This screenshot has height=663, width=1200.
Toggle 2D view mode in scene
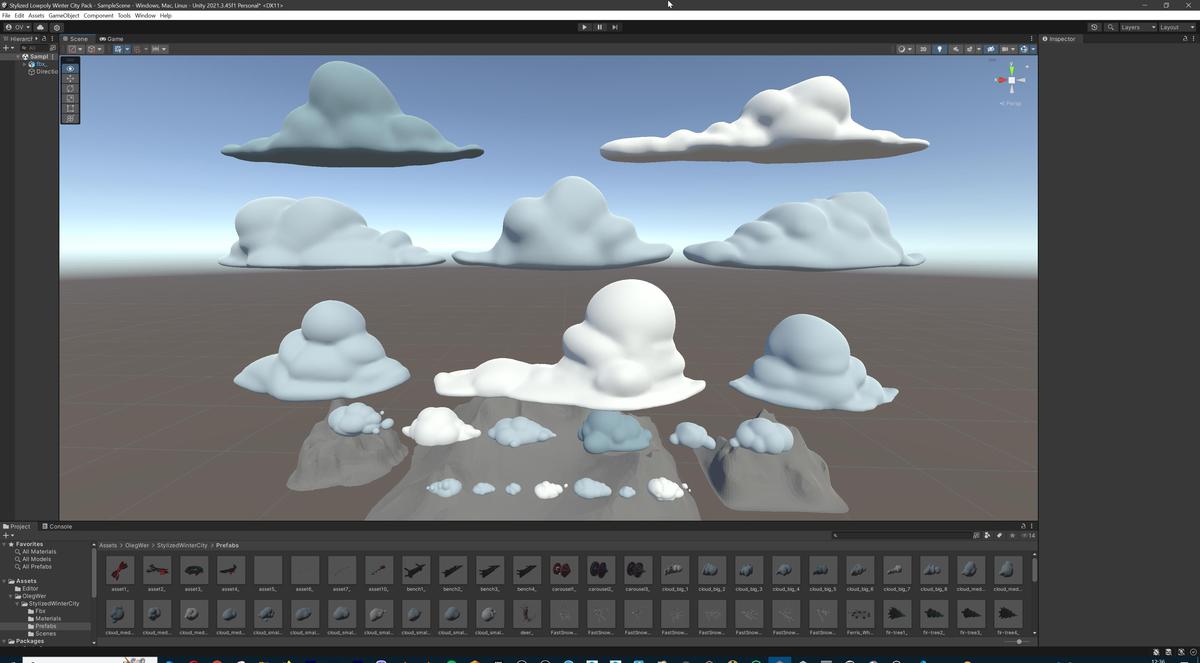(923, 49)
